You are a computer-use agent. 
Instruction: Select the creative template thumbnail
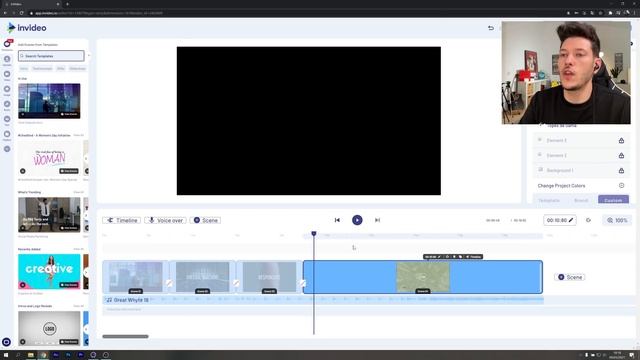(x=49, y=271)
